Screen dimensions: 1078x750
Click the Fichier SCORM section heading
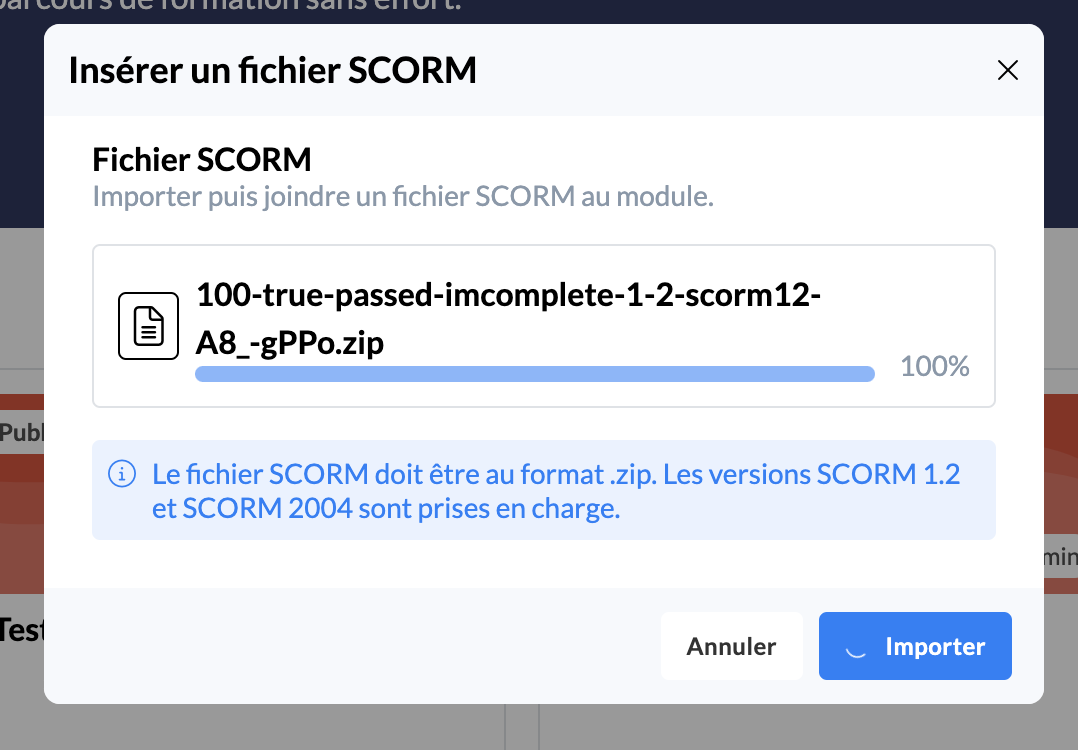coord(202,159)
